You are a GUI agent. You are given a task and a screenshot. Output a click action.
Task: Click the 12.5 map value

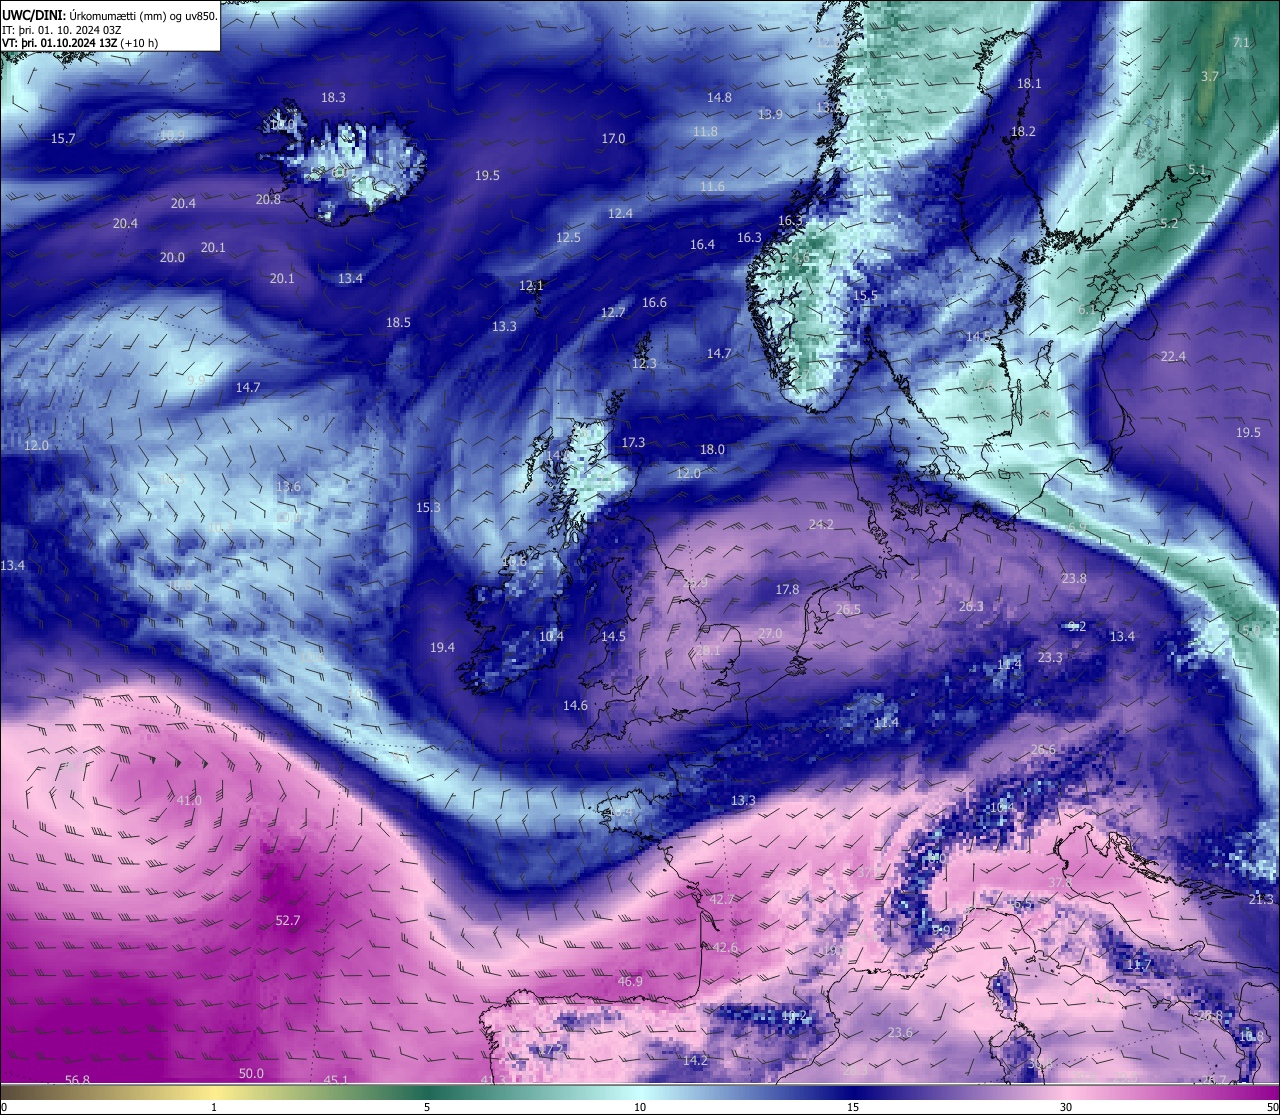(568, 237)
